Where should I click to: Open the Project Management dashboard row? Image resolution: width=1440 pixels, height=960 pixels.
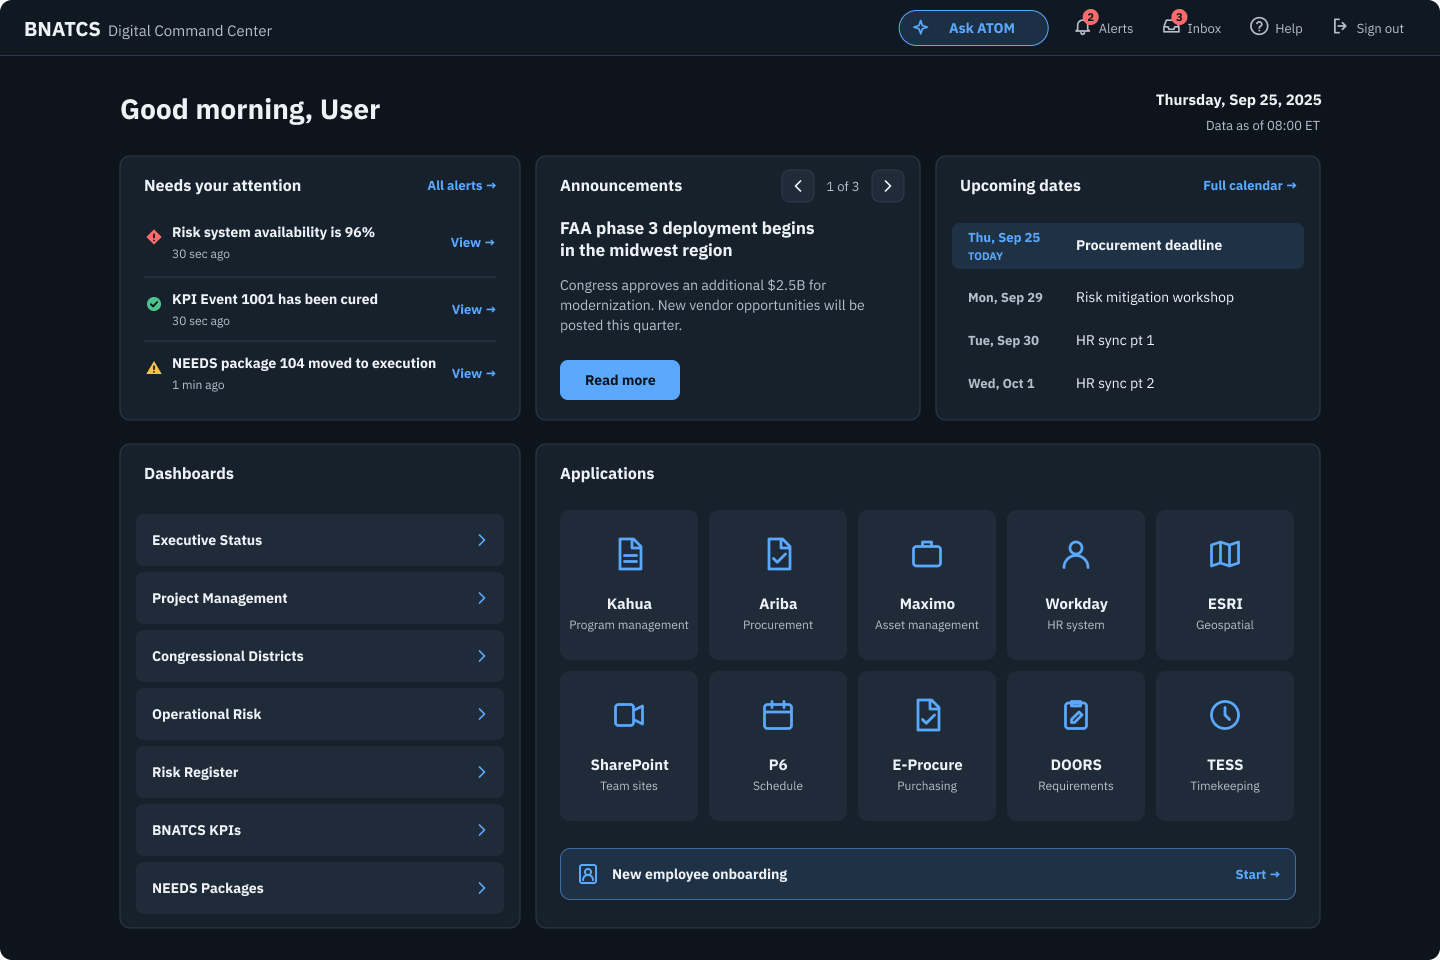coord(320,598)
